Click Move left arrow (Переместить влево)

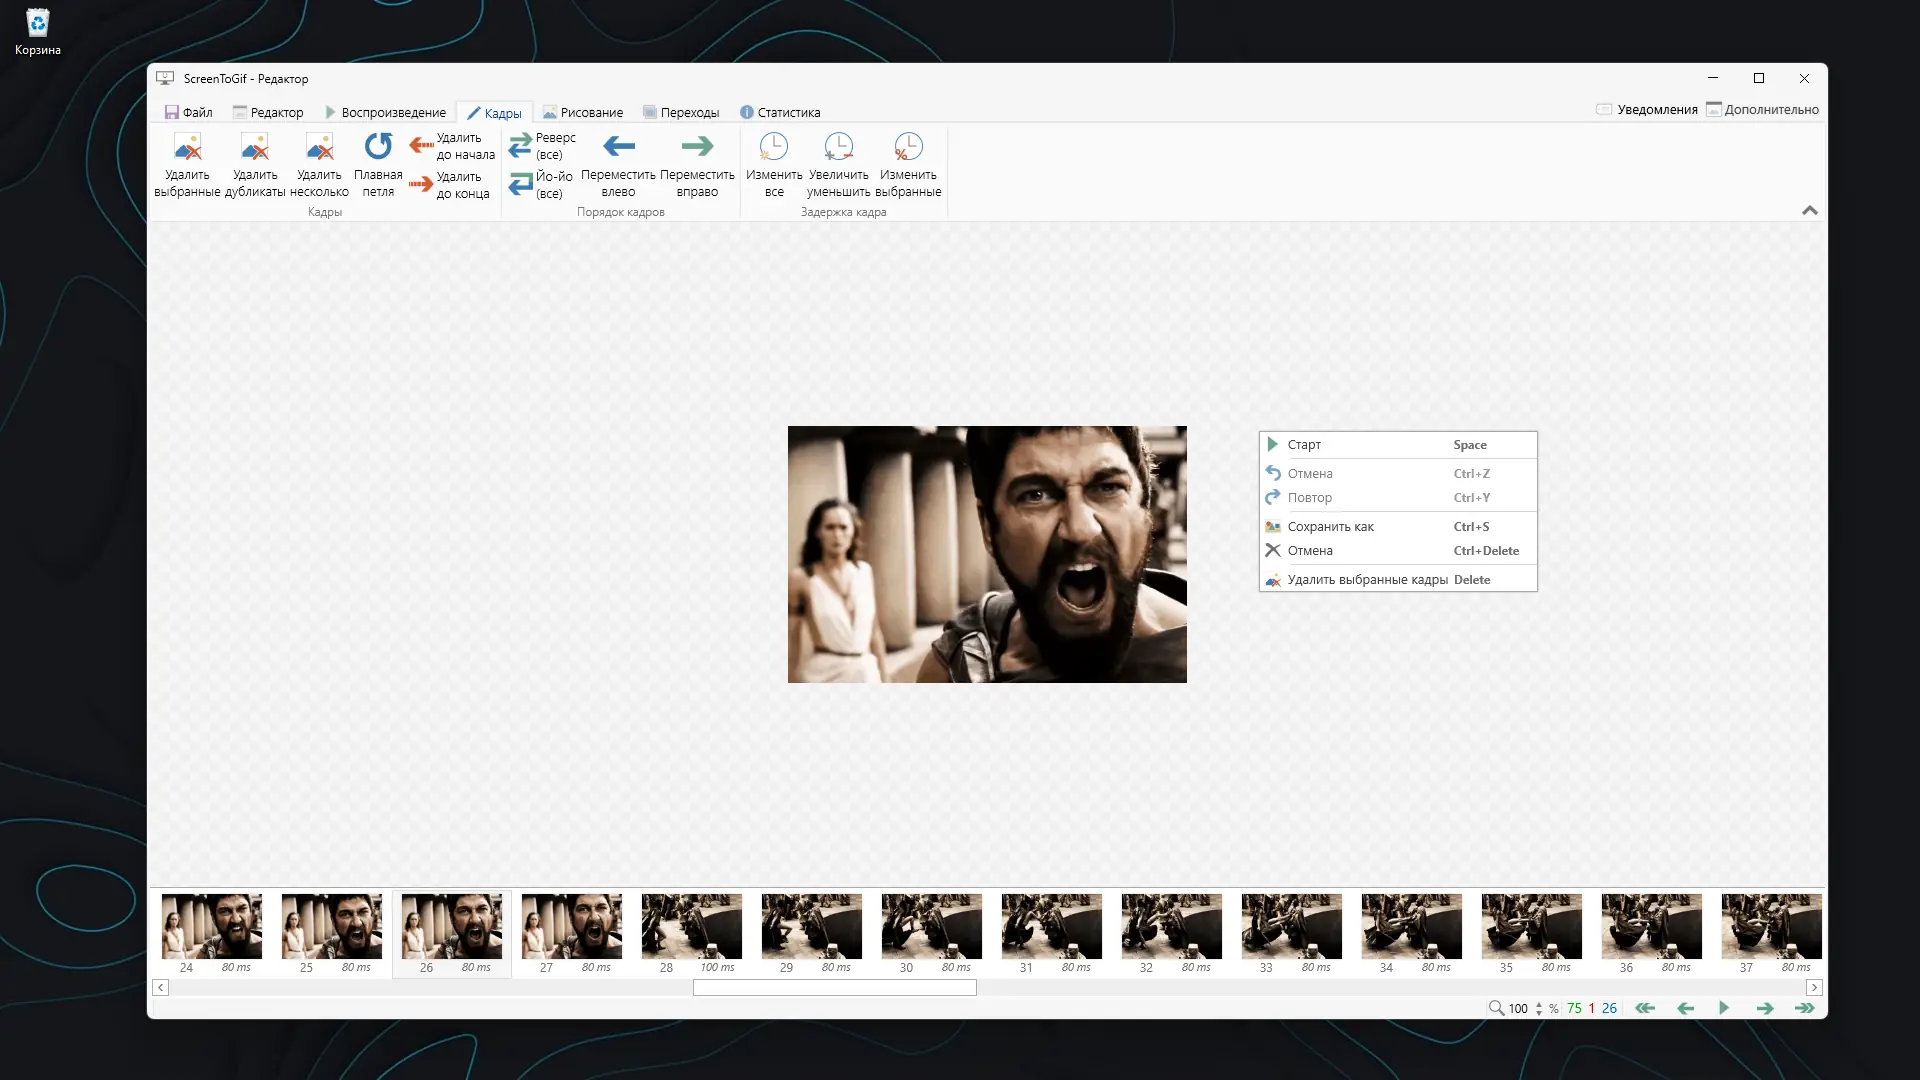(618, 147)
